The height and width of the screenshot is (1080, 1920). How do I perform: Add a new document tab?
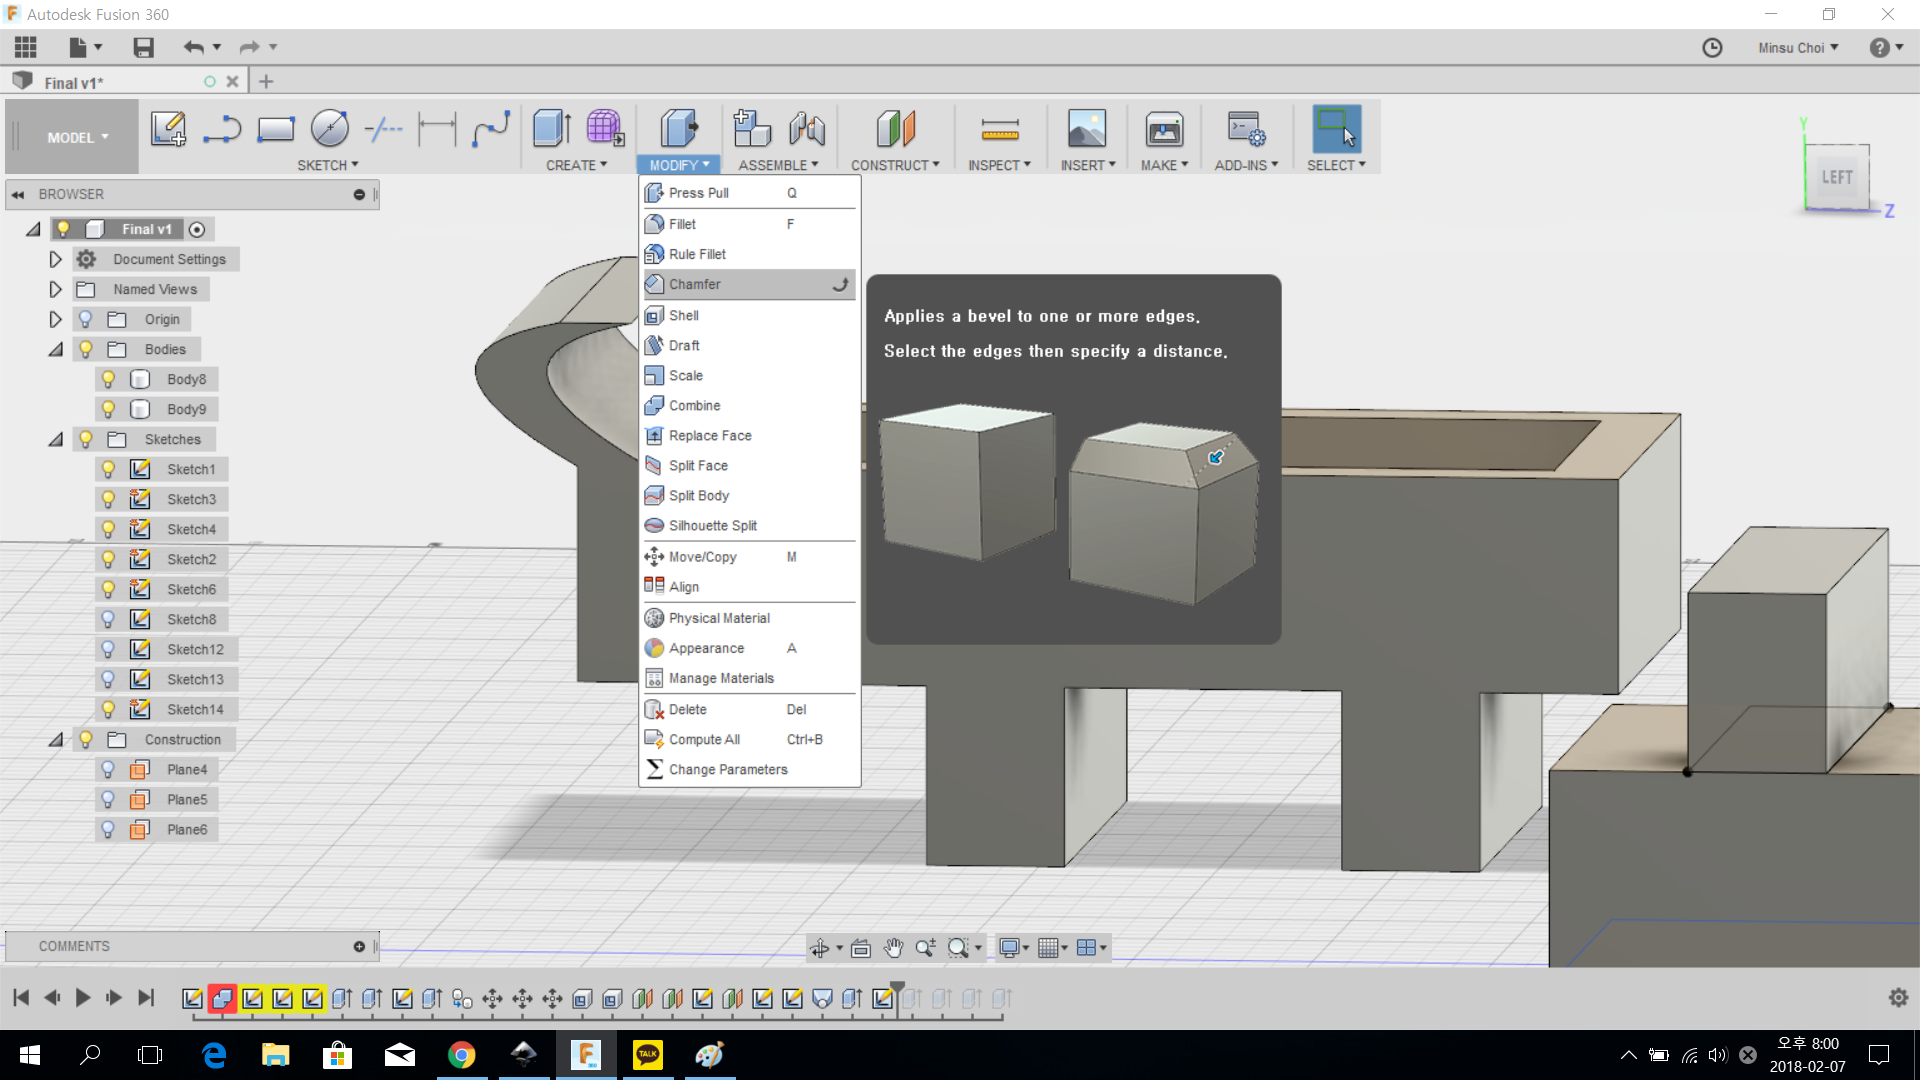pos(266,82)
